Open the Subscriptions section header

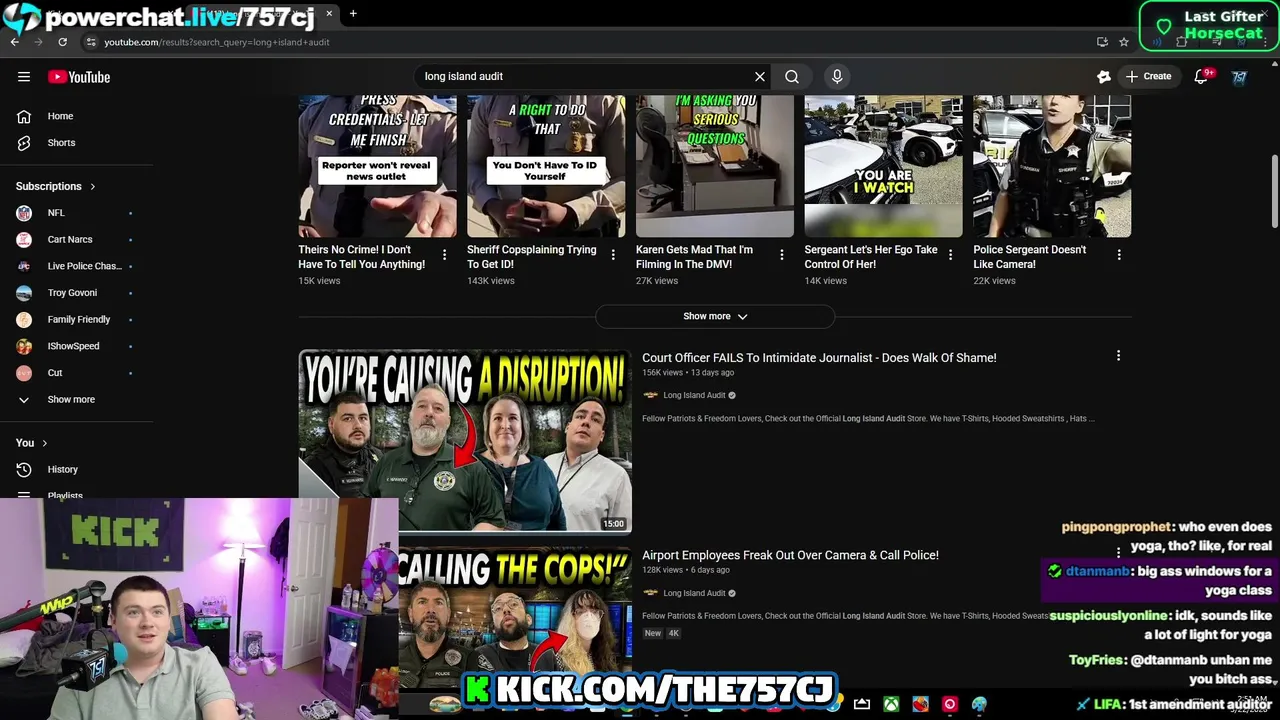[x=56, y=186]
